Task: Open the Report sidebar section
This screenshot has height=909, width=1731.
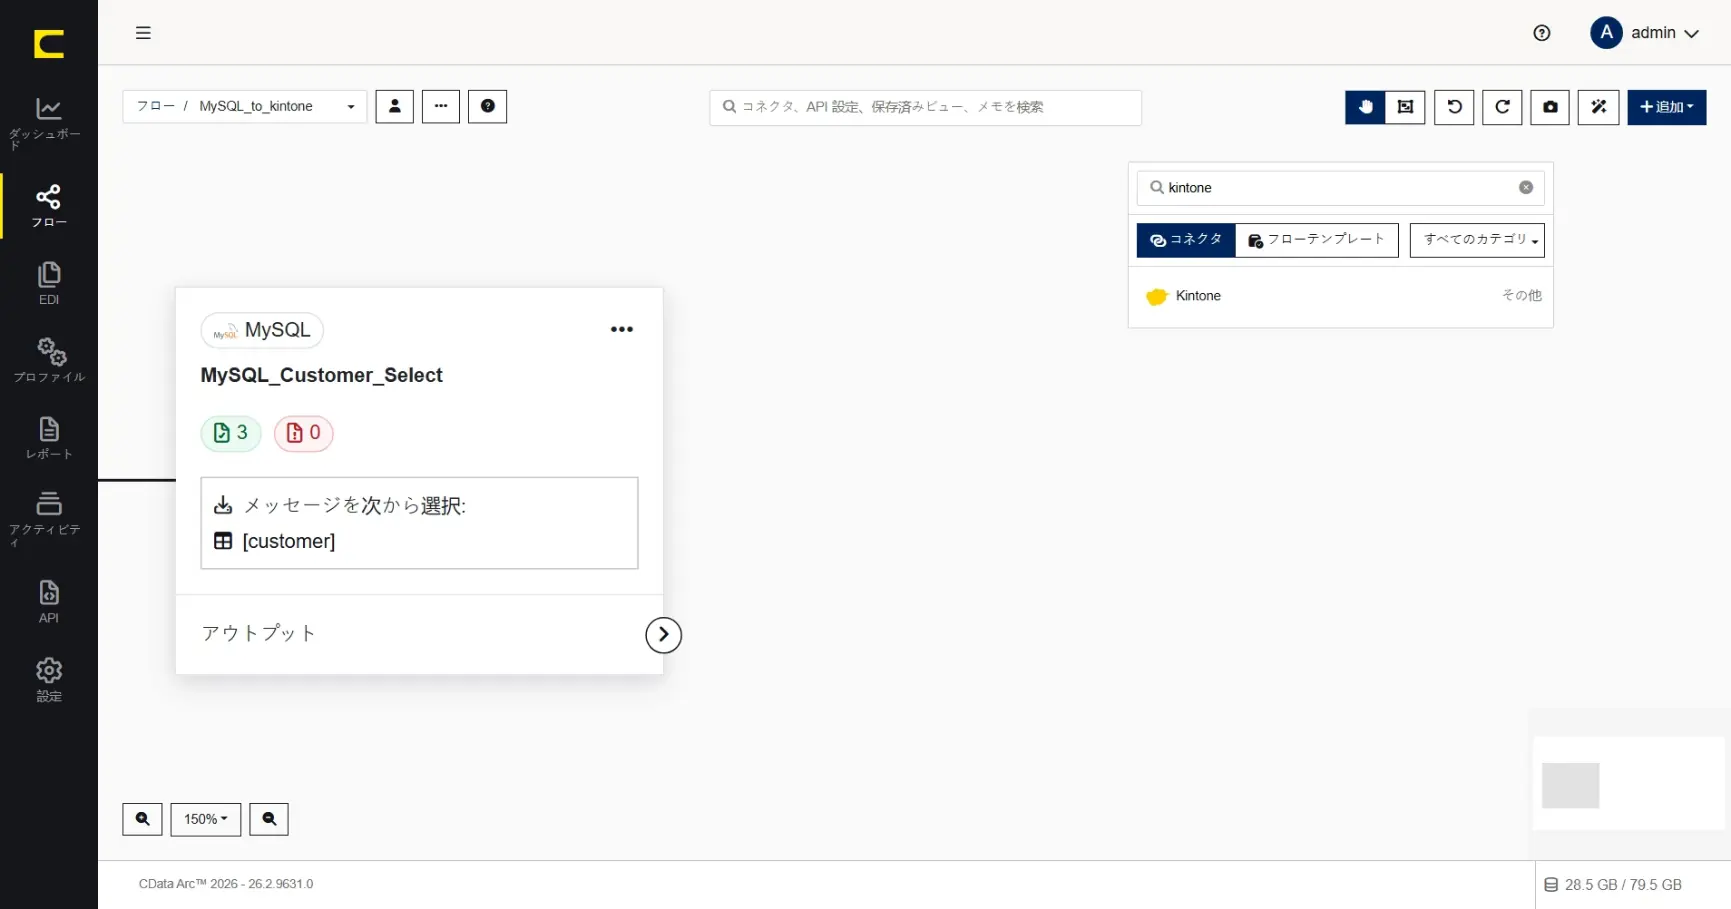Action: point(49,439)
